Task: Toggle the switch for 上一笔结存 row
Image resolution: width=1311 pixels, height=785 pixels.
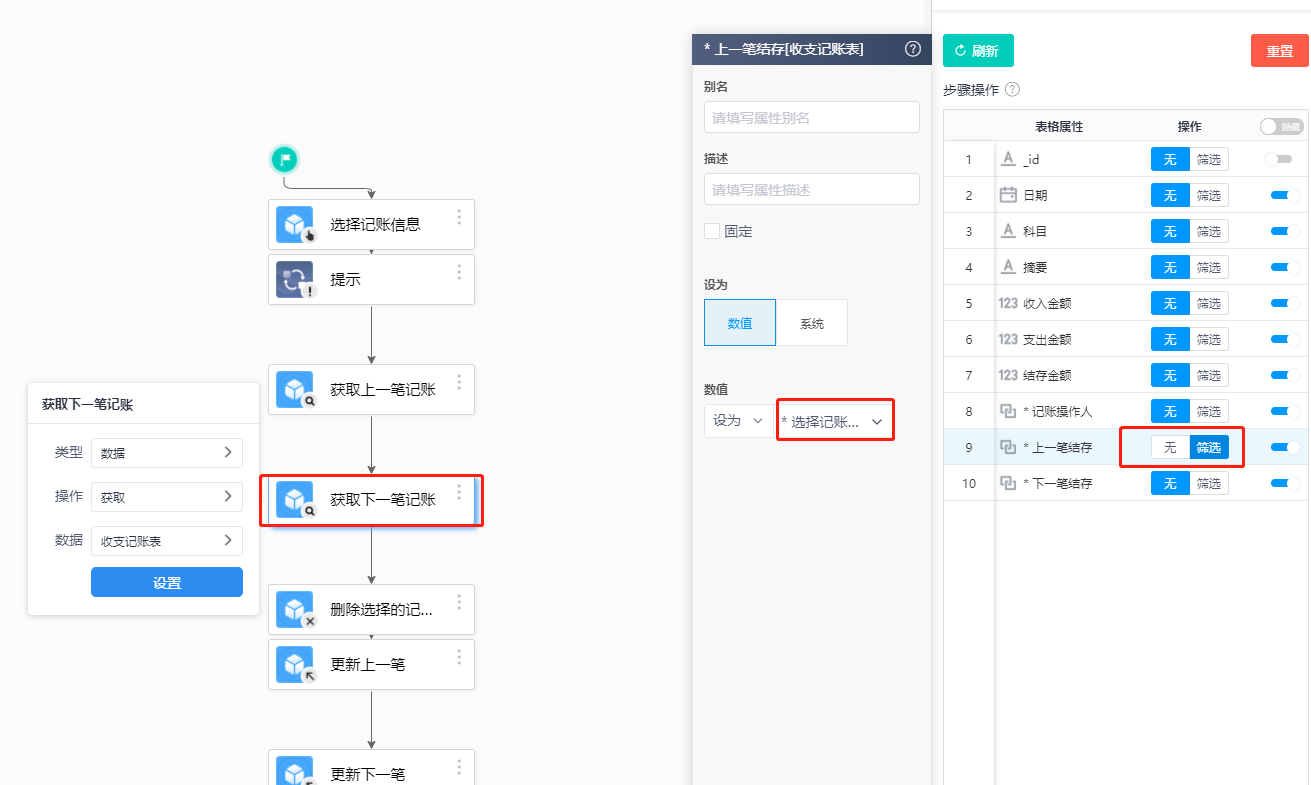Action: click(x=1285, y=447)
